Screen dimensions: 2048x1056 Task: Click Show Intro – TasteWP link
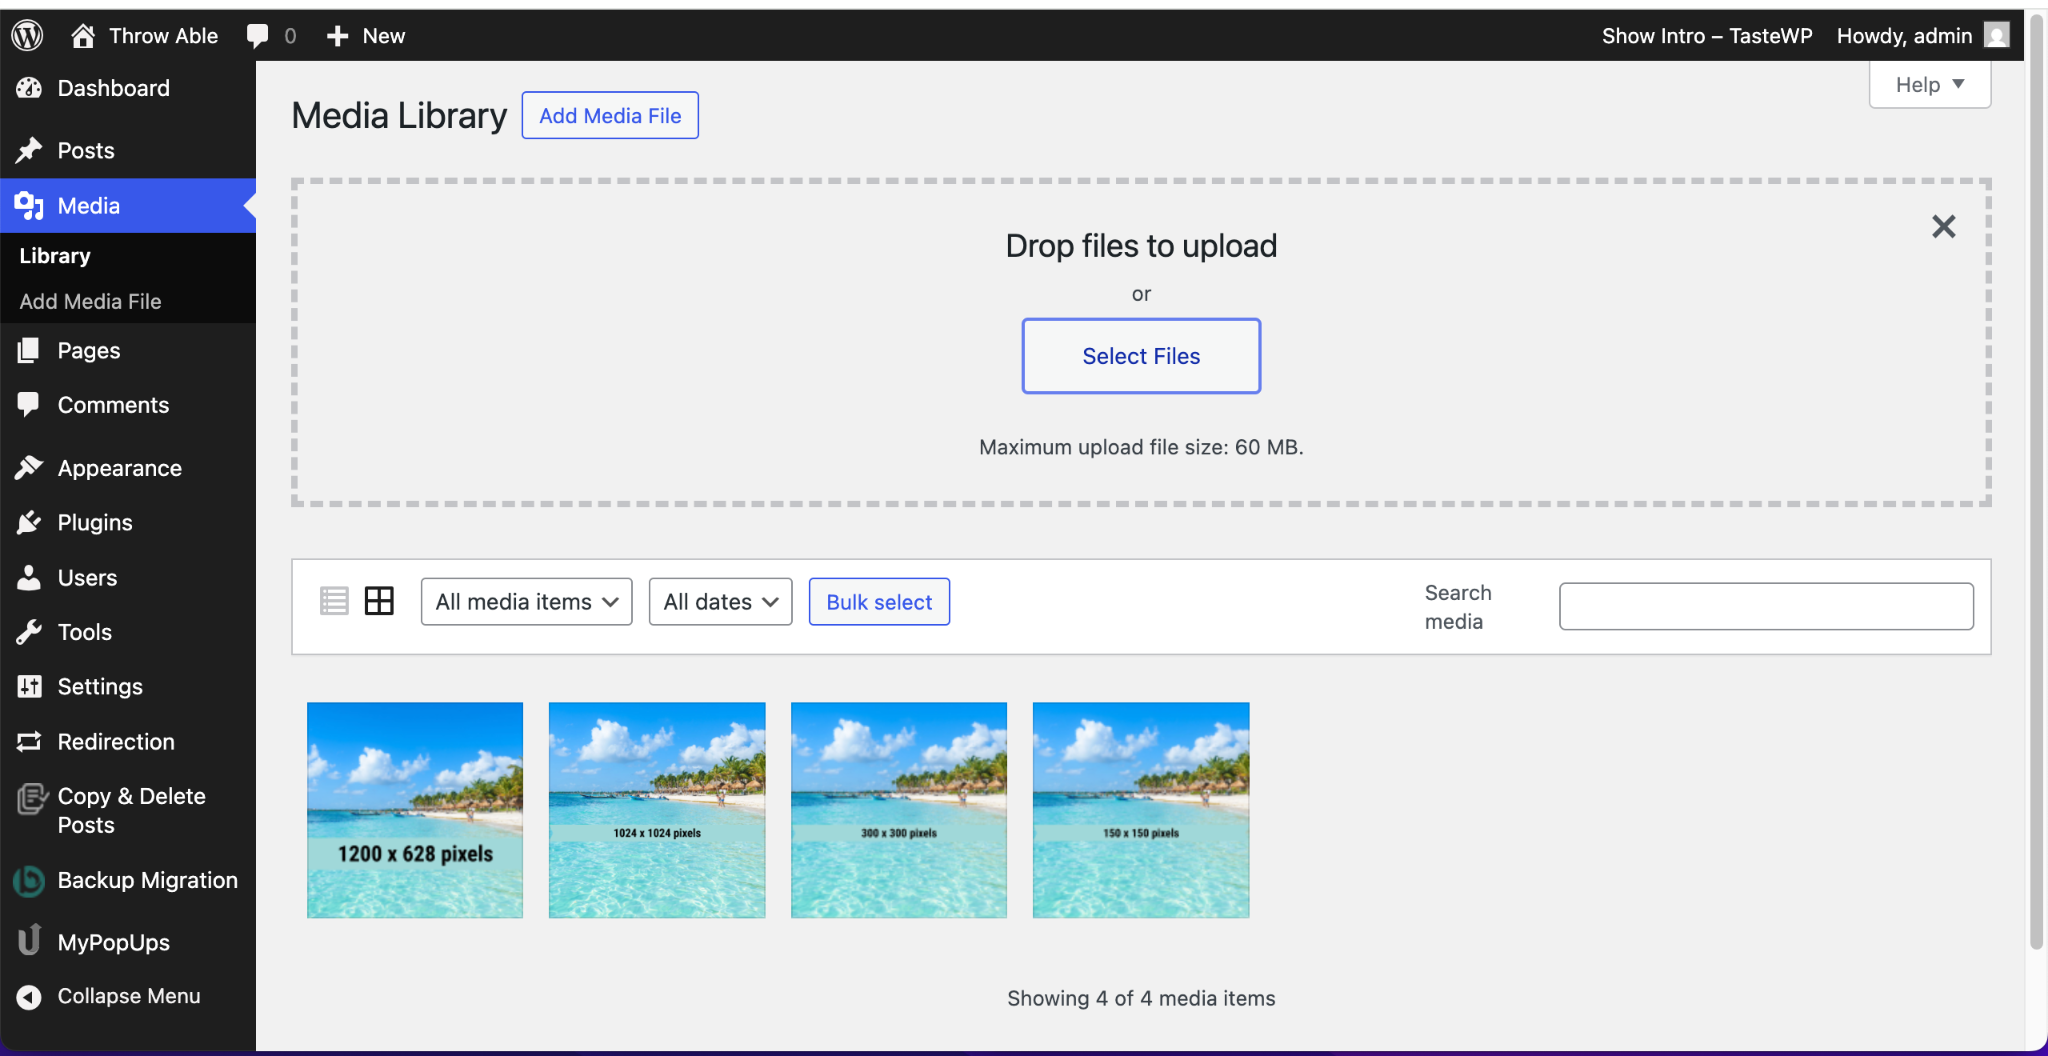coord(1707,36)
